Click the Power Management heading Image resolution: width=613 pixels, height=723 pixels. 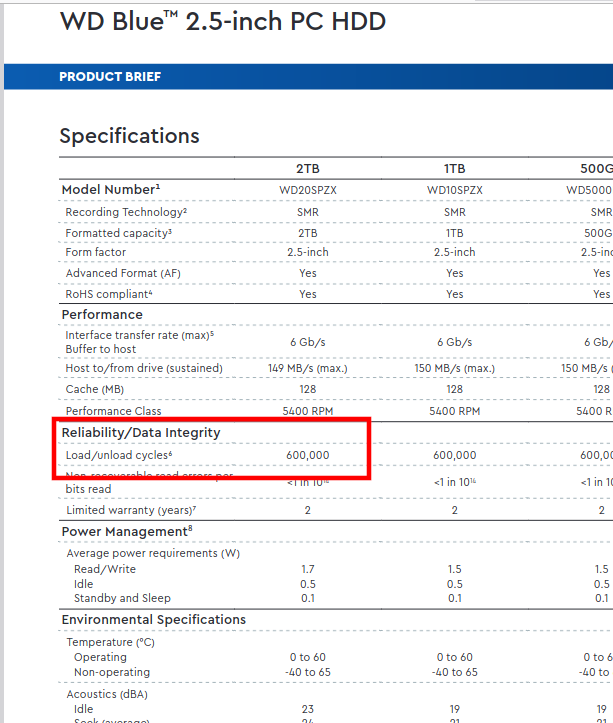pyautogui.click(x=127, y=532)
